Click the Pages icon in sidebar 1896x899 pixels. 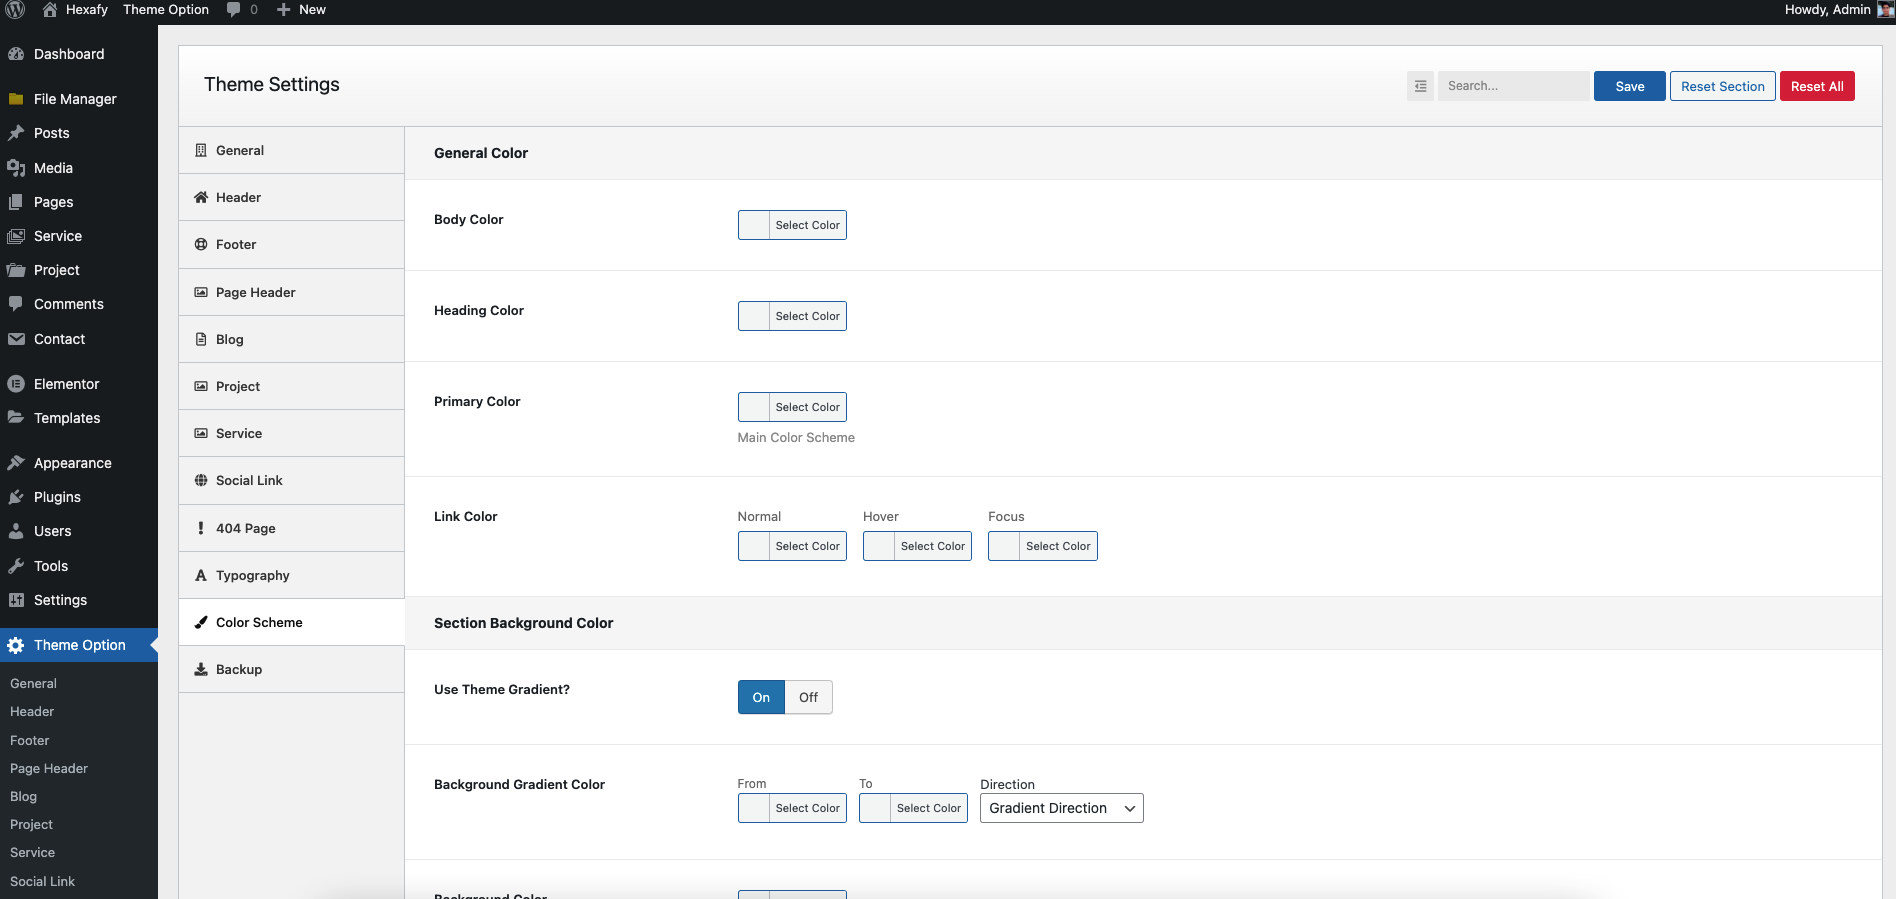coord(16,202)
